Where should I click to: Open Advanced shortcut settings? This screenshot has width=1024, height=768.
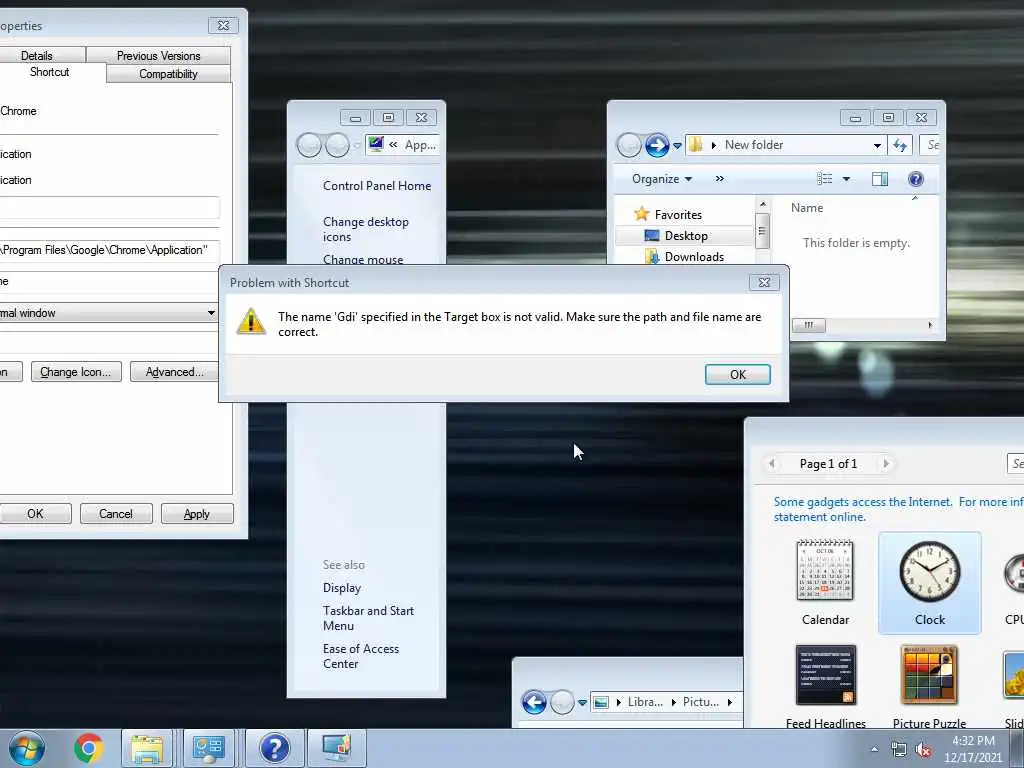(x=174, y=372)
